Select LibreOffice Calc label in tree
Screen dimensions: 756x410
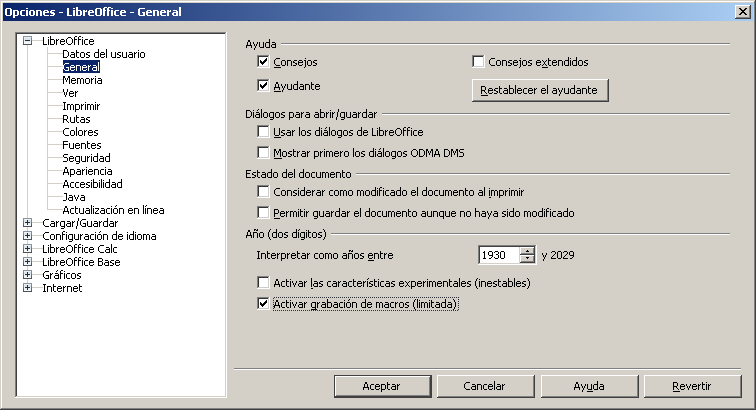click(x=80, y=249)
